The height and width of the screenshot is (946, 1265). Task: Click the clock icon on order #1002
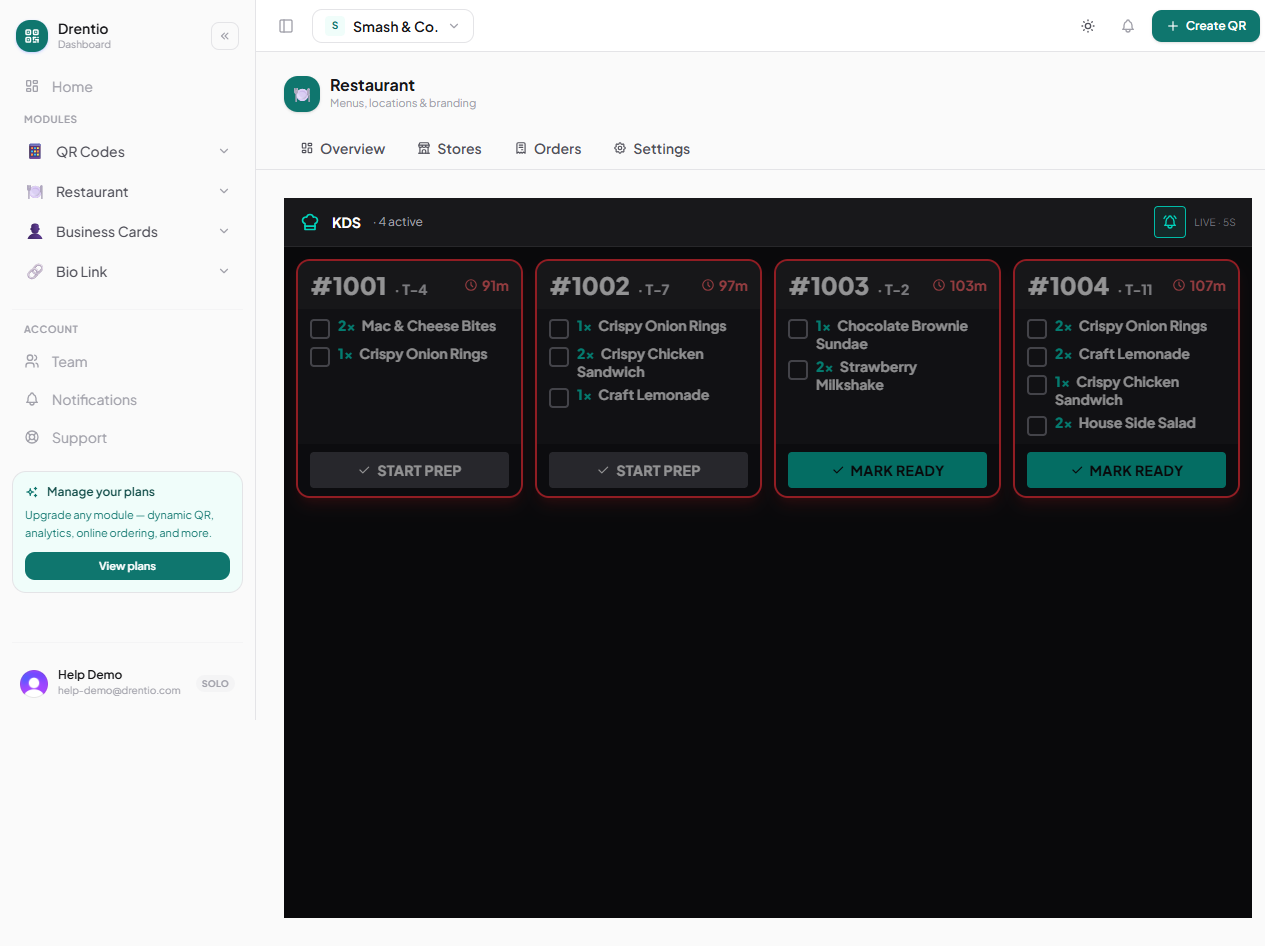708,286
